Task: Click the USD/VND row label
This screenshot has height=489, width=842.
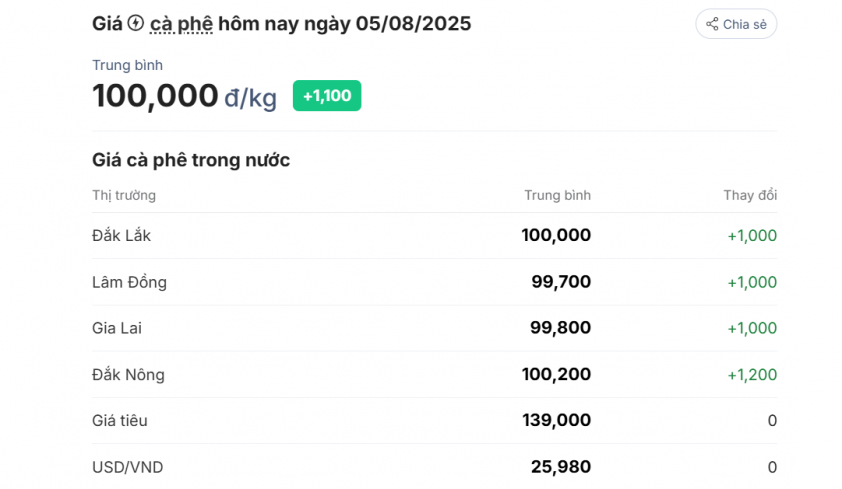Action: 127,468
